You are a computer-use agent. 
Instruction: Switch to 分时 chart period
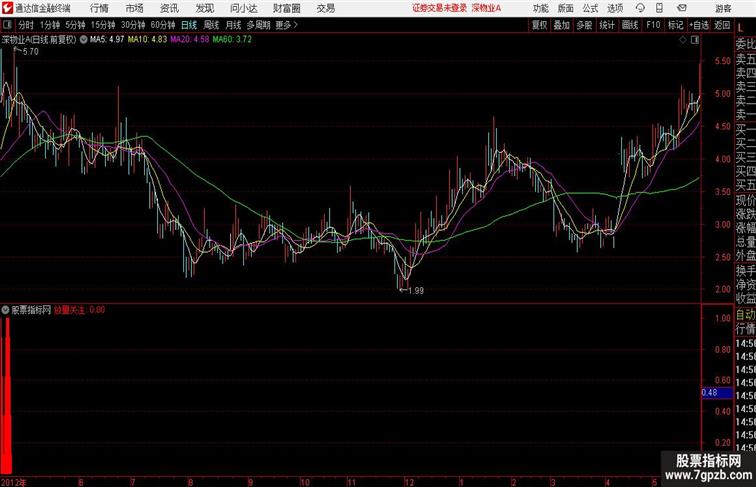click(26, 25)
